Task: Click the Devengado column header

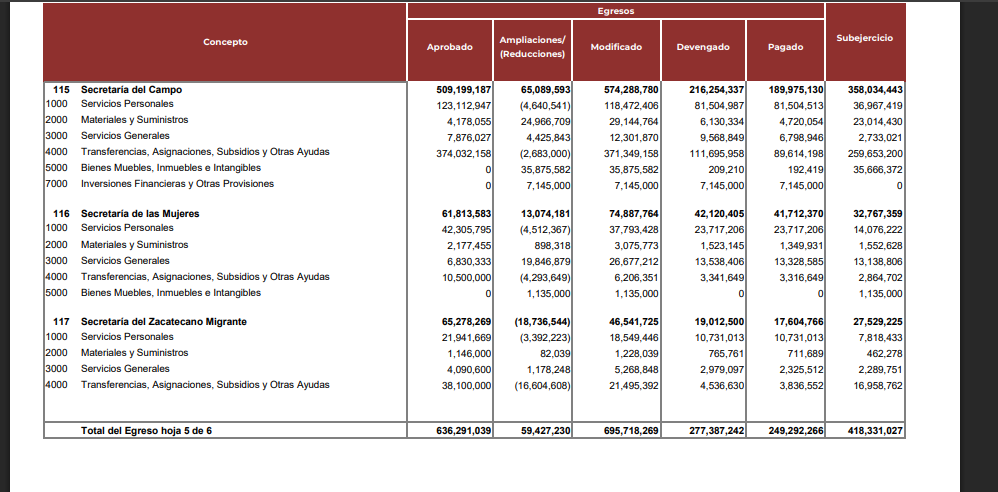Action: (x=702, y=47)
